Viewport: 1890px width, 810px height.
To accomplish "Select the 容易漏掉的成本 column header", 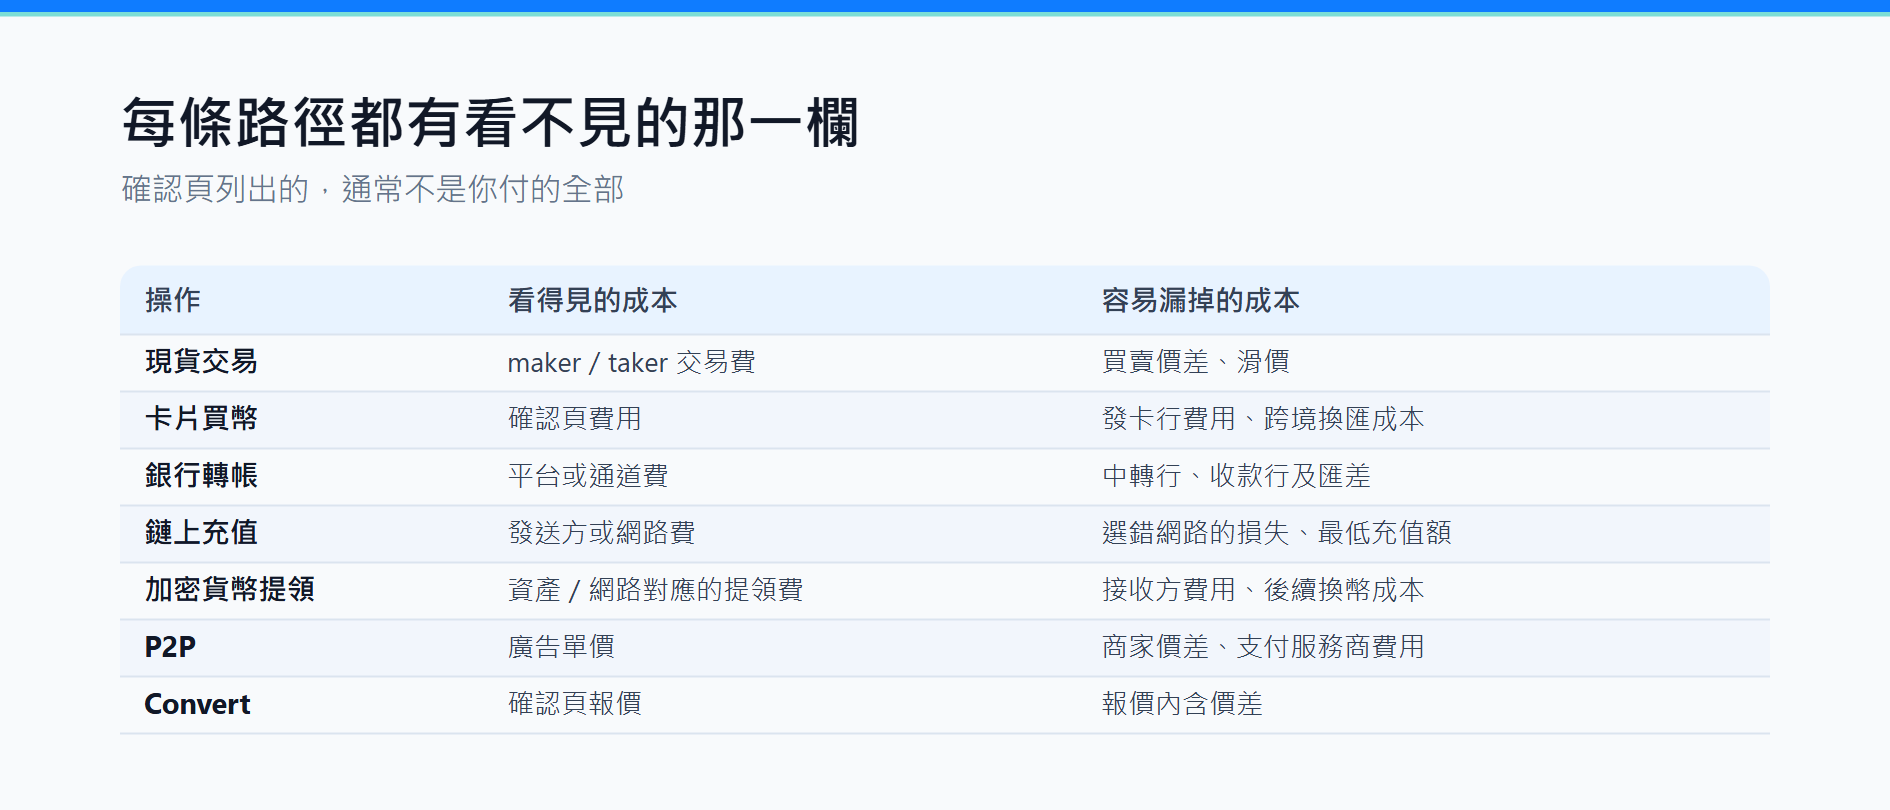I will pos(1200,300).
